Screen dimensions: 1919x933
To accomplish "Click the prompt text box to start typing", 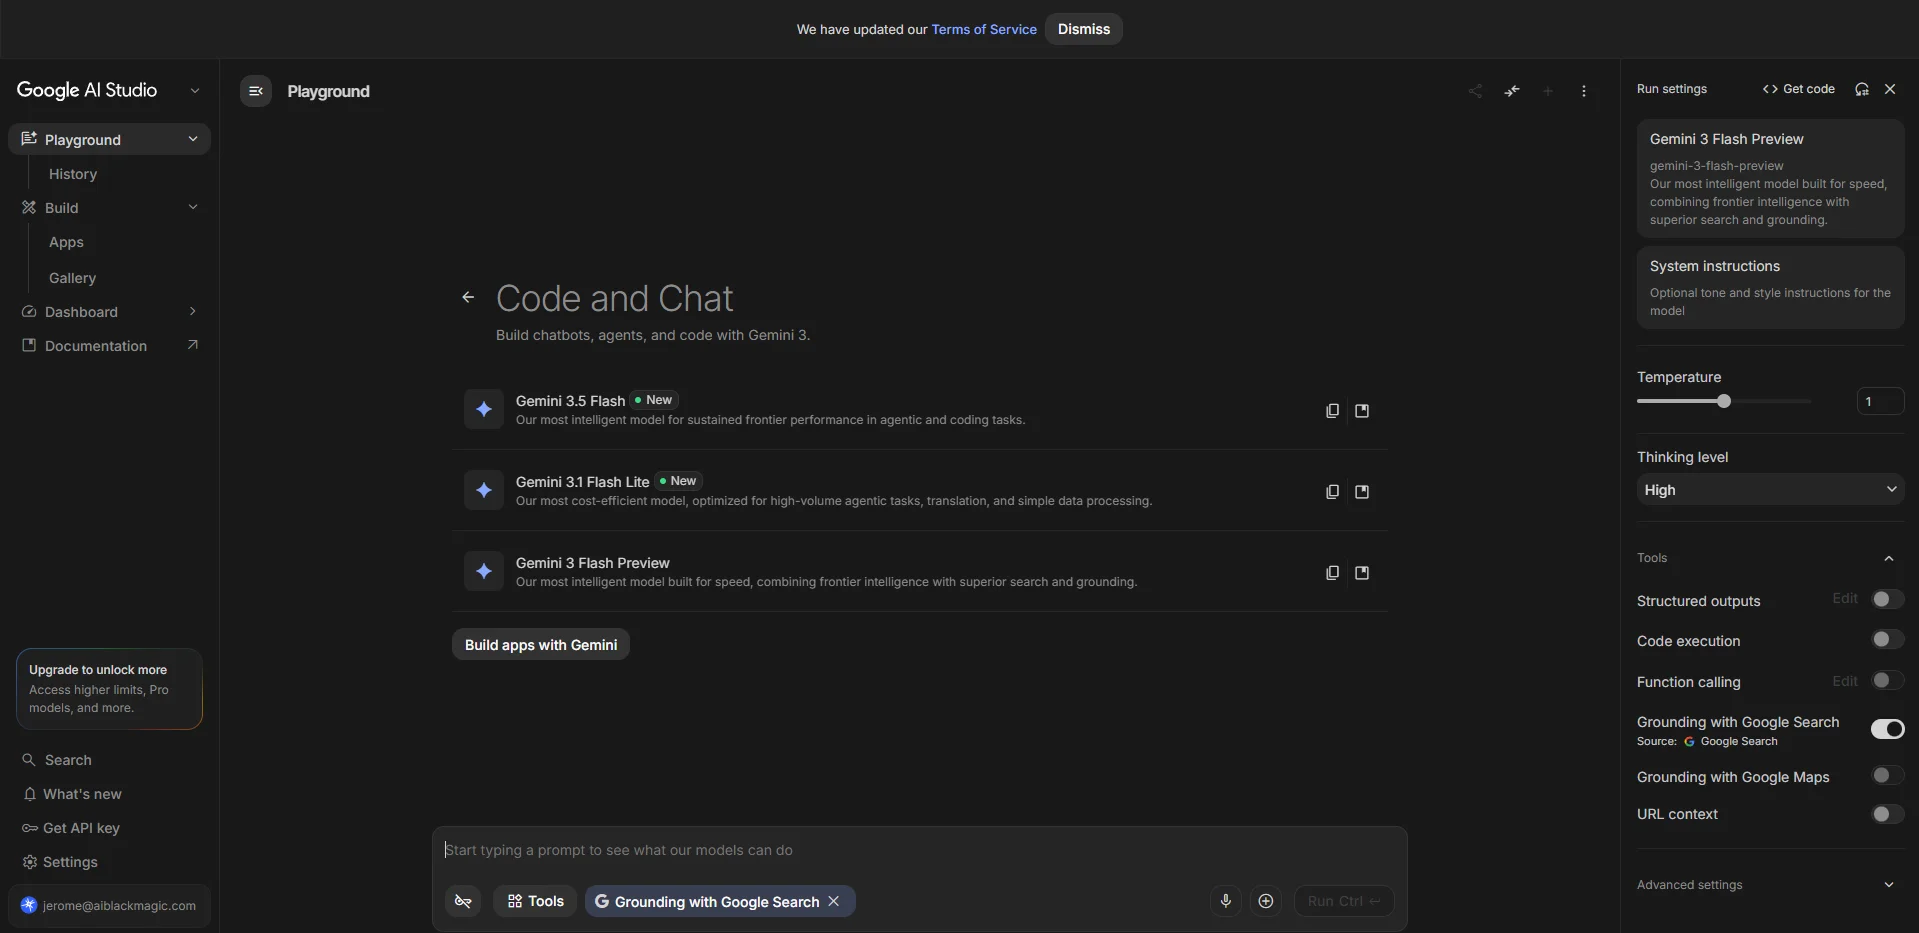I will 919,850.
